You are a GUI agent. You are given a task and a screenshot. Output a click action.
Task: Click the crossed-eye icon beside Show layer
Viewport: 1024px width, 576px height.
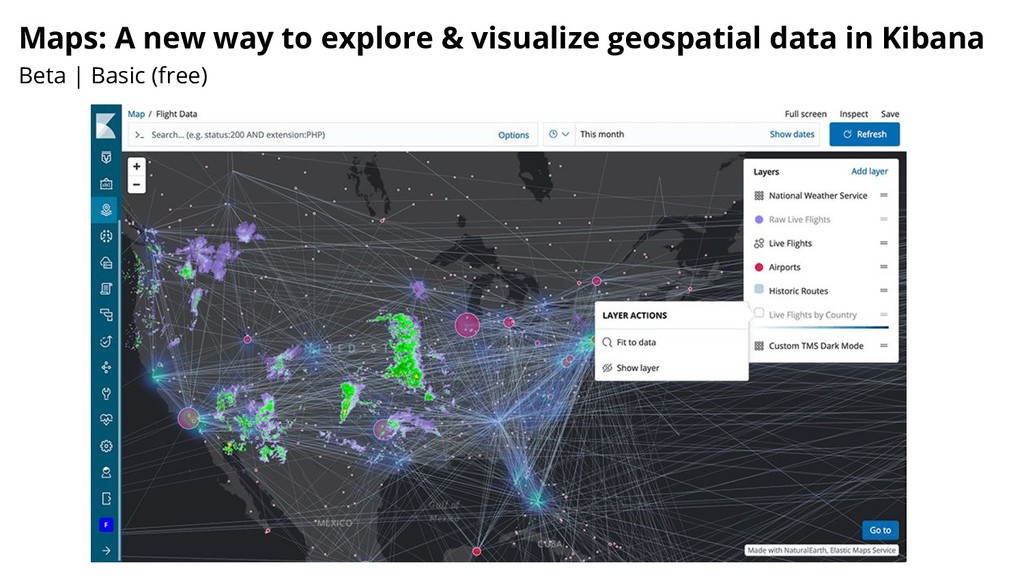tap(607, 368)
